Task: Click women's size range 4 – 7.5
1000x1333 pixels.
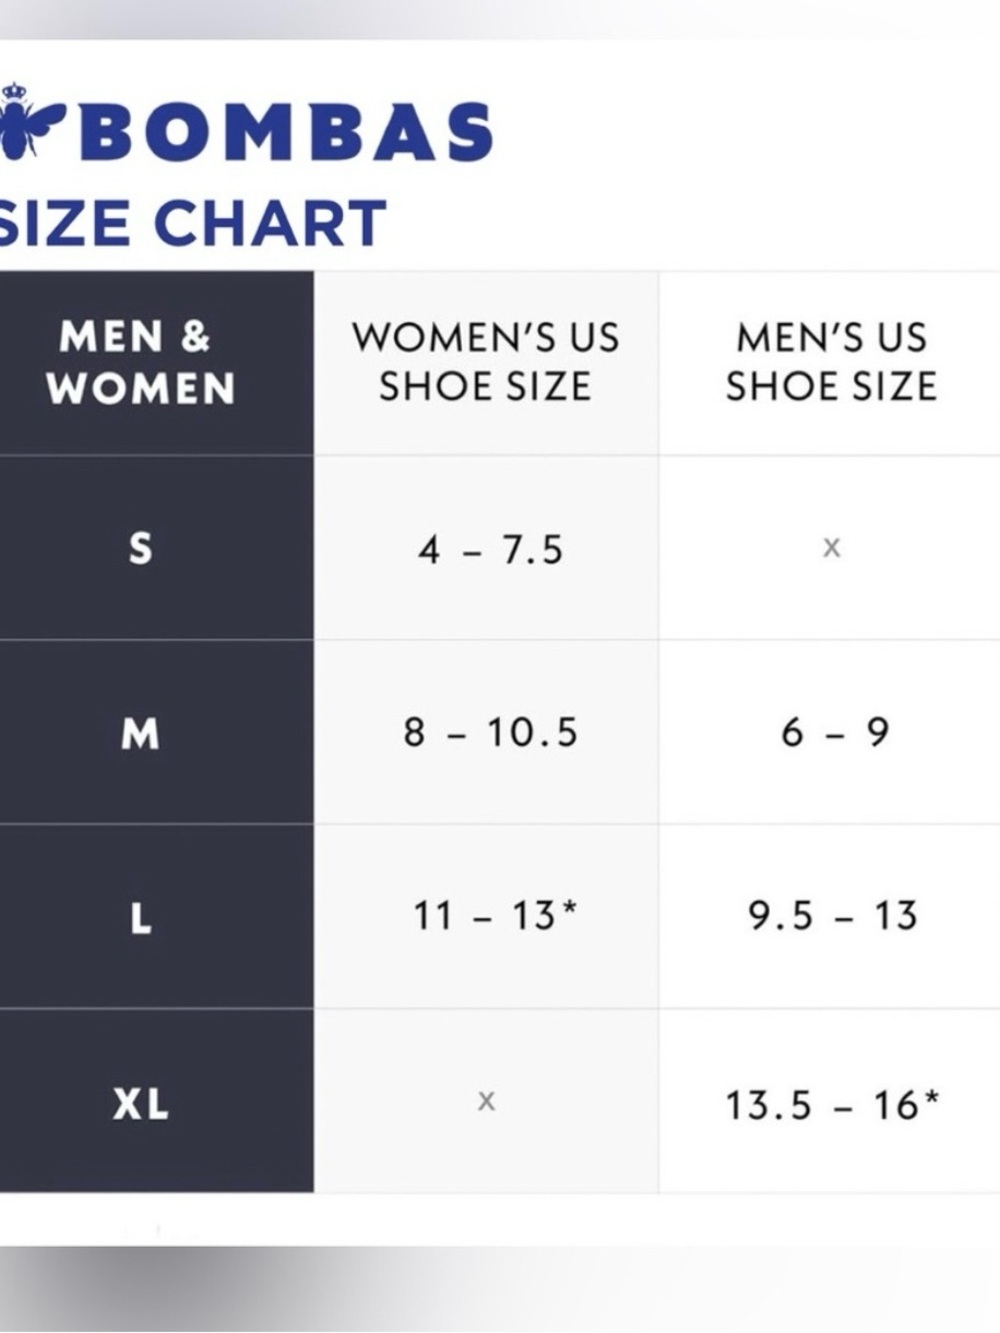Action: [x=490, y=549]
